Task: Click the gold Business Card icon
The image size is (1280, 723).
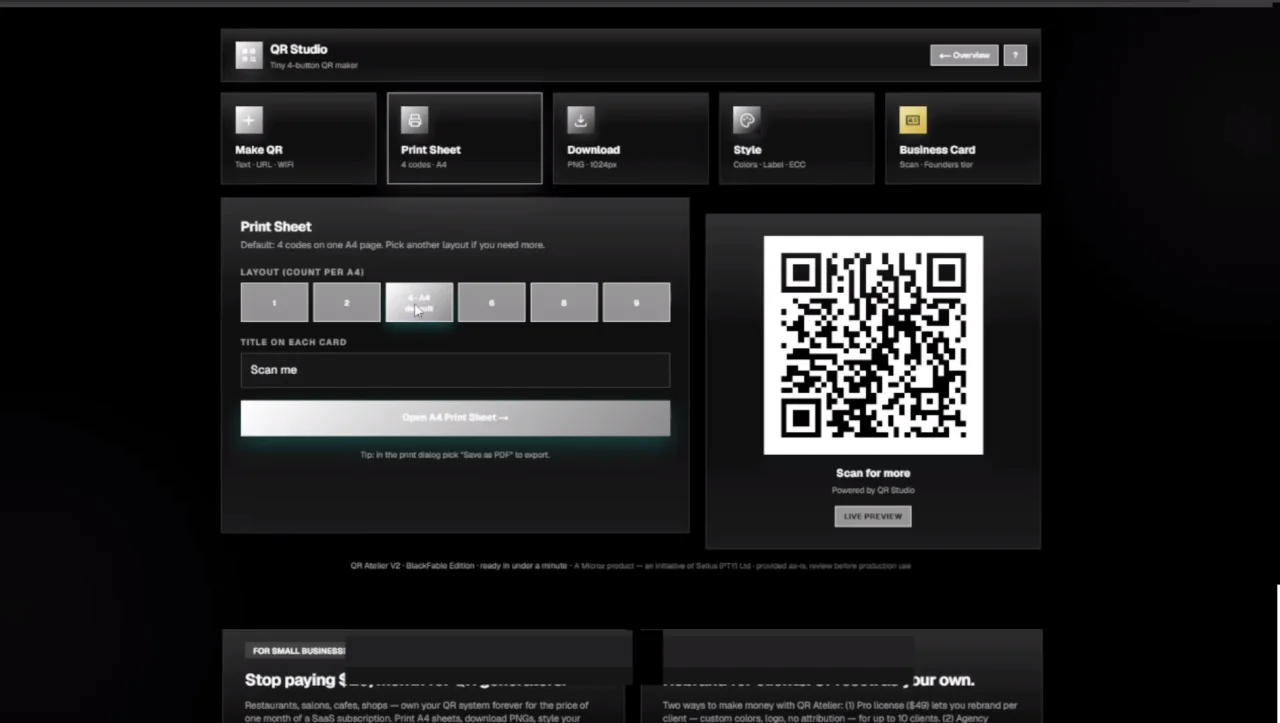Action: (913, 120)
